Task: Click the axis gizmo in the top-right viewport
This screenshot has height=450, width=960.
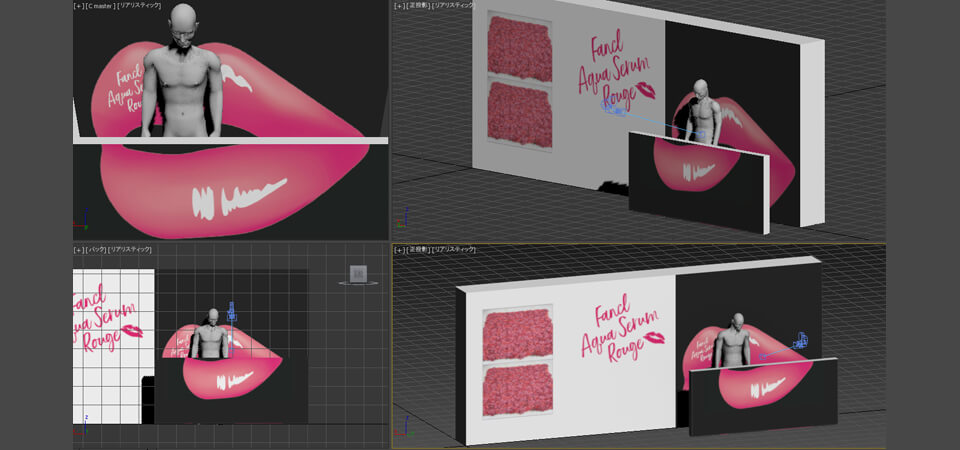Action: (x=402, y=218)
